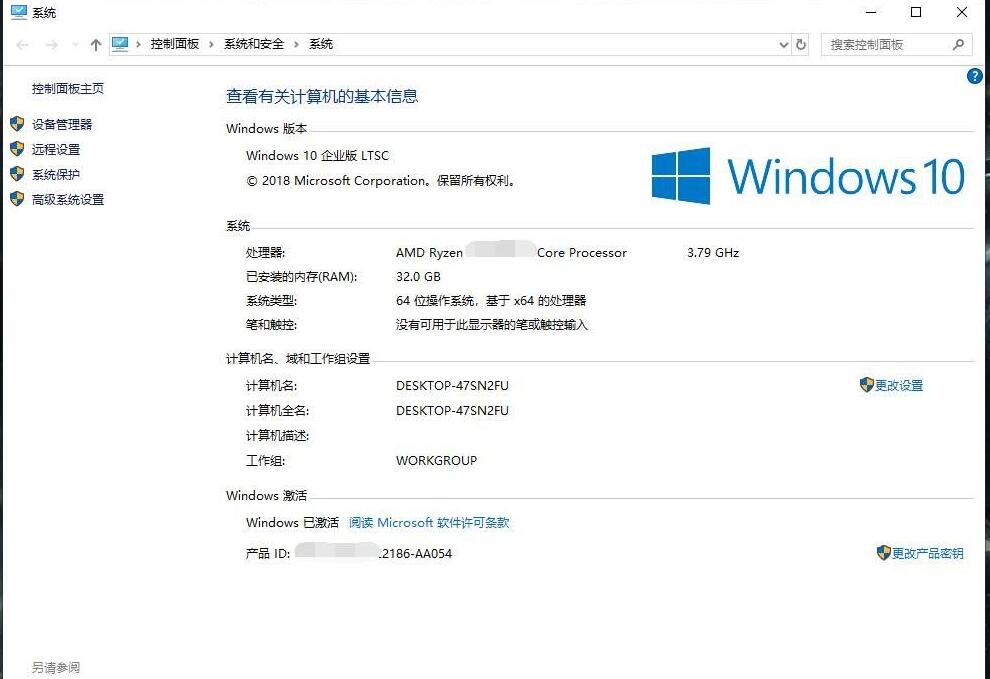
Task: Click the search magnifier icon
Action: point(958,45)
